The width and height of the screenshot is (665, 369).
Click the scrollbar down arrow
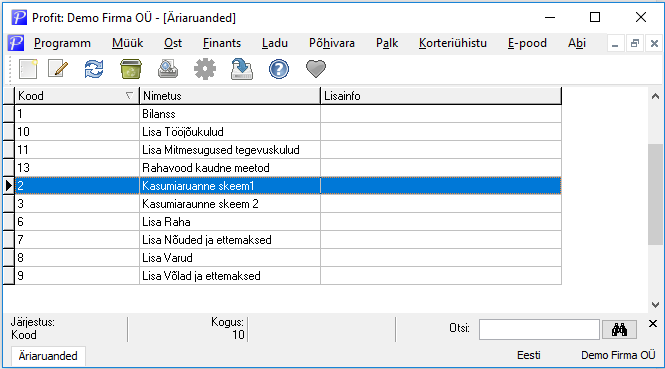pyautogui.click(x=655, y=305)
